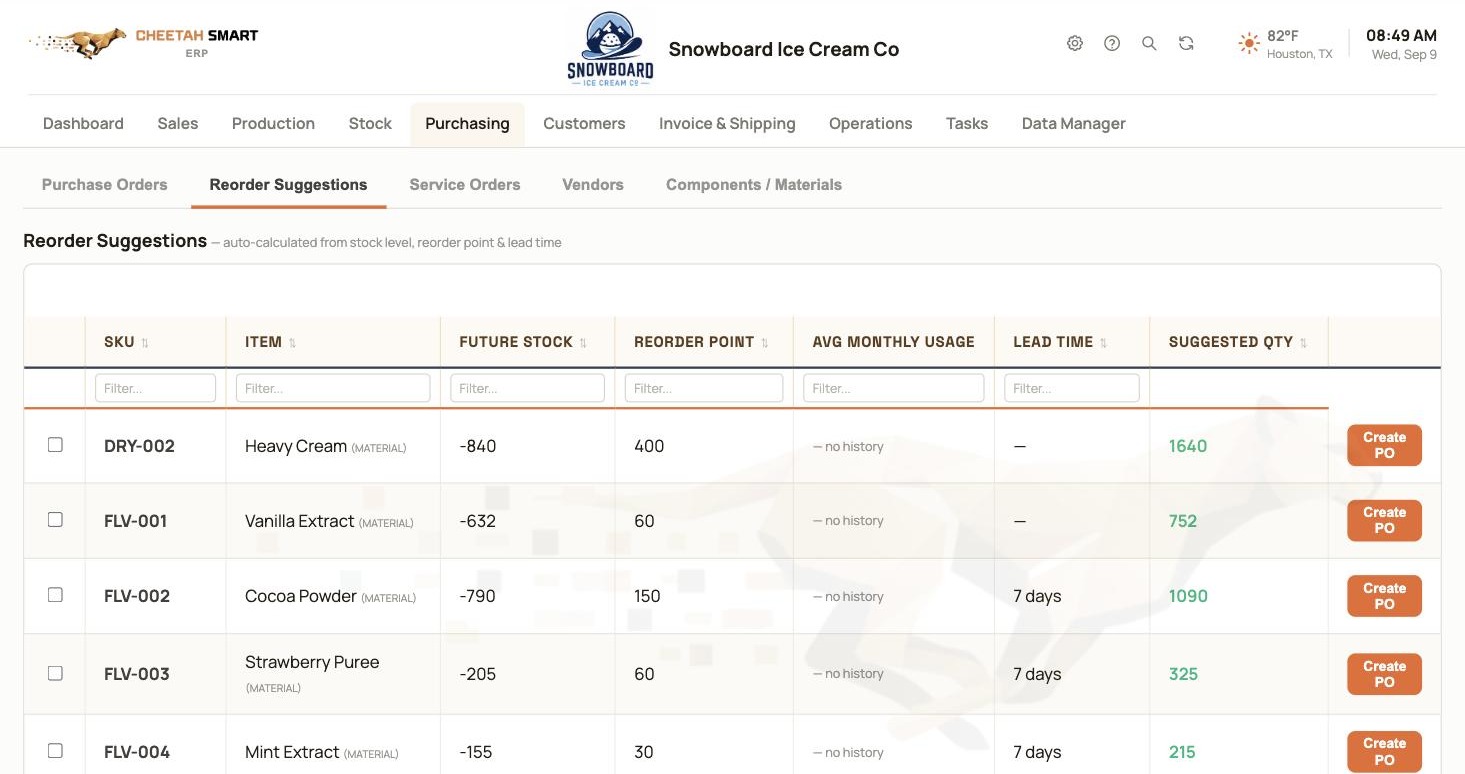Focus the AVG MONTHLY USAGE filter field
1465x774 pixels.
[894, 388]
